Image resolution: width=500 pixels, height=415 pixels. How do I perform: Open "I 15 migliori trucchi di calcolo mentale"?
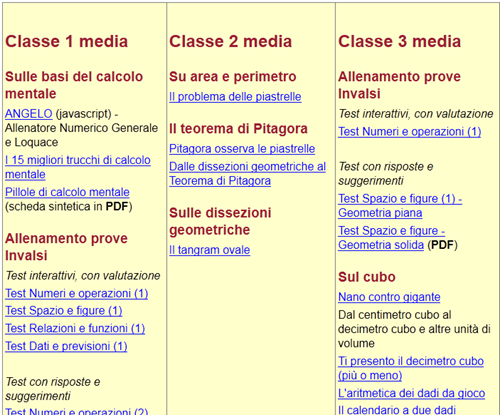tap(78, 167)
